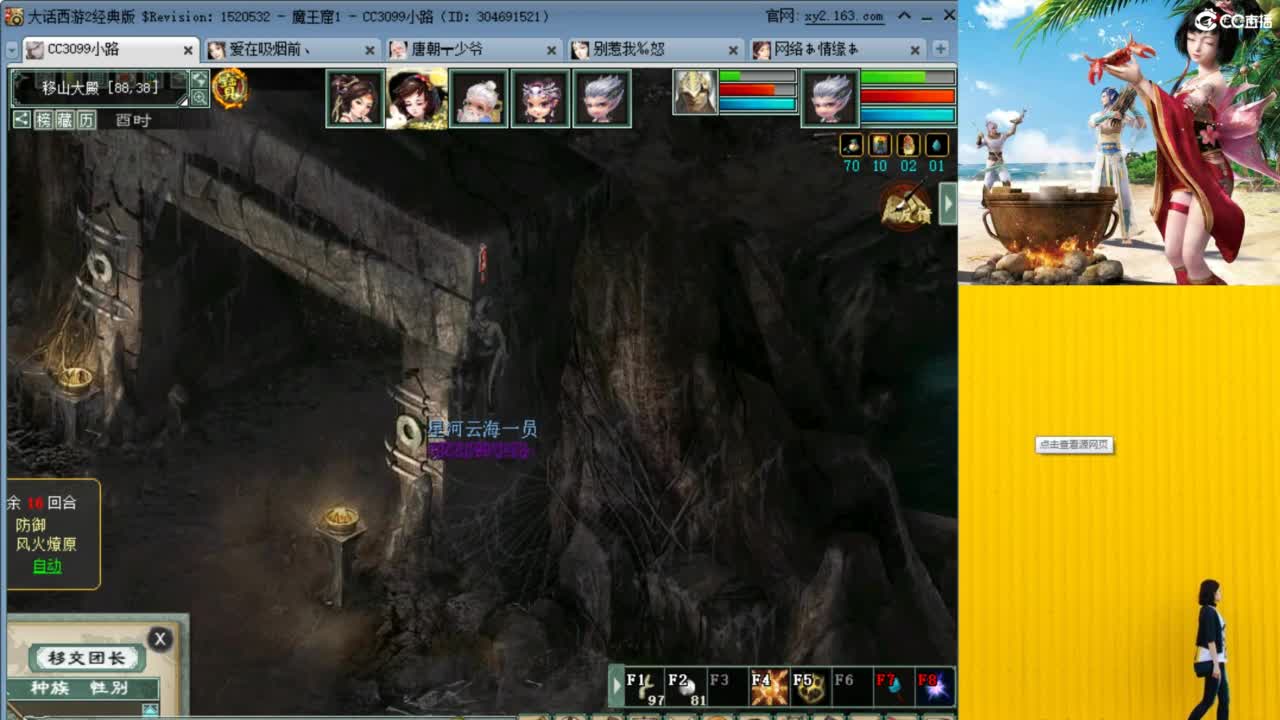Screen dimensions: 1280x720
Task: Open the 历 calendar button
Action: point(87,120)
